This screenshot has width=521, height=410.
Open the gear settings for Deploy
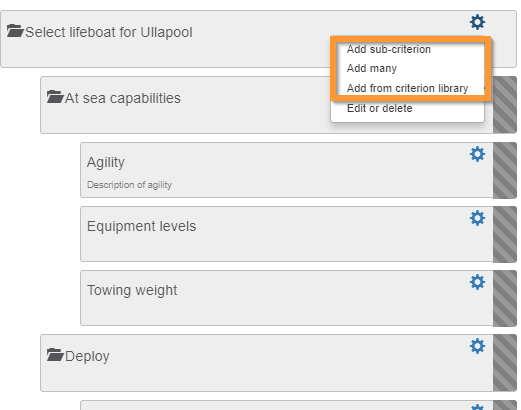[477, 346]
